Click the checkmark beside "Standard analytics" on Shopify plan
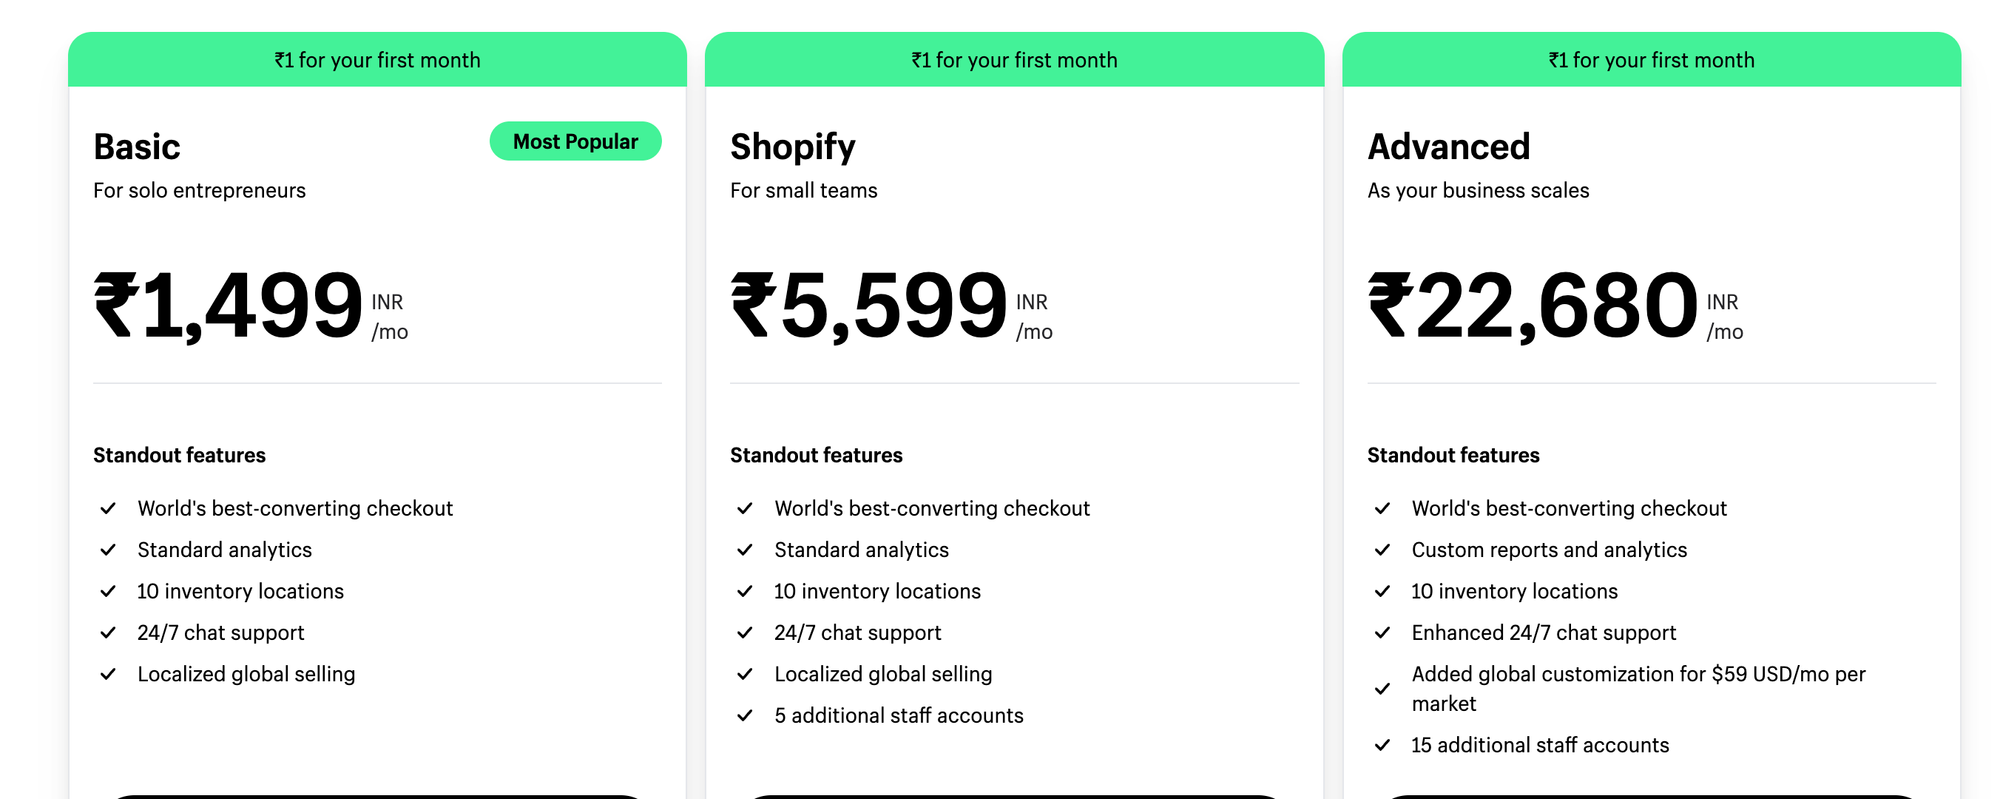This screenshot has width=2000, height=799. (745, 549)
